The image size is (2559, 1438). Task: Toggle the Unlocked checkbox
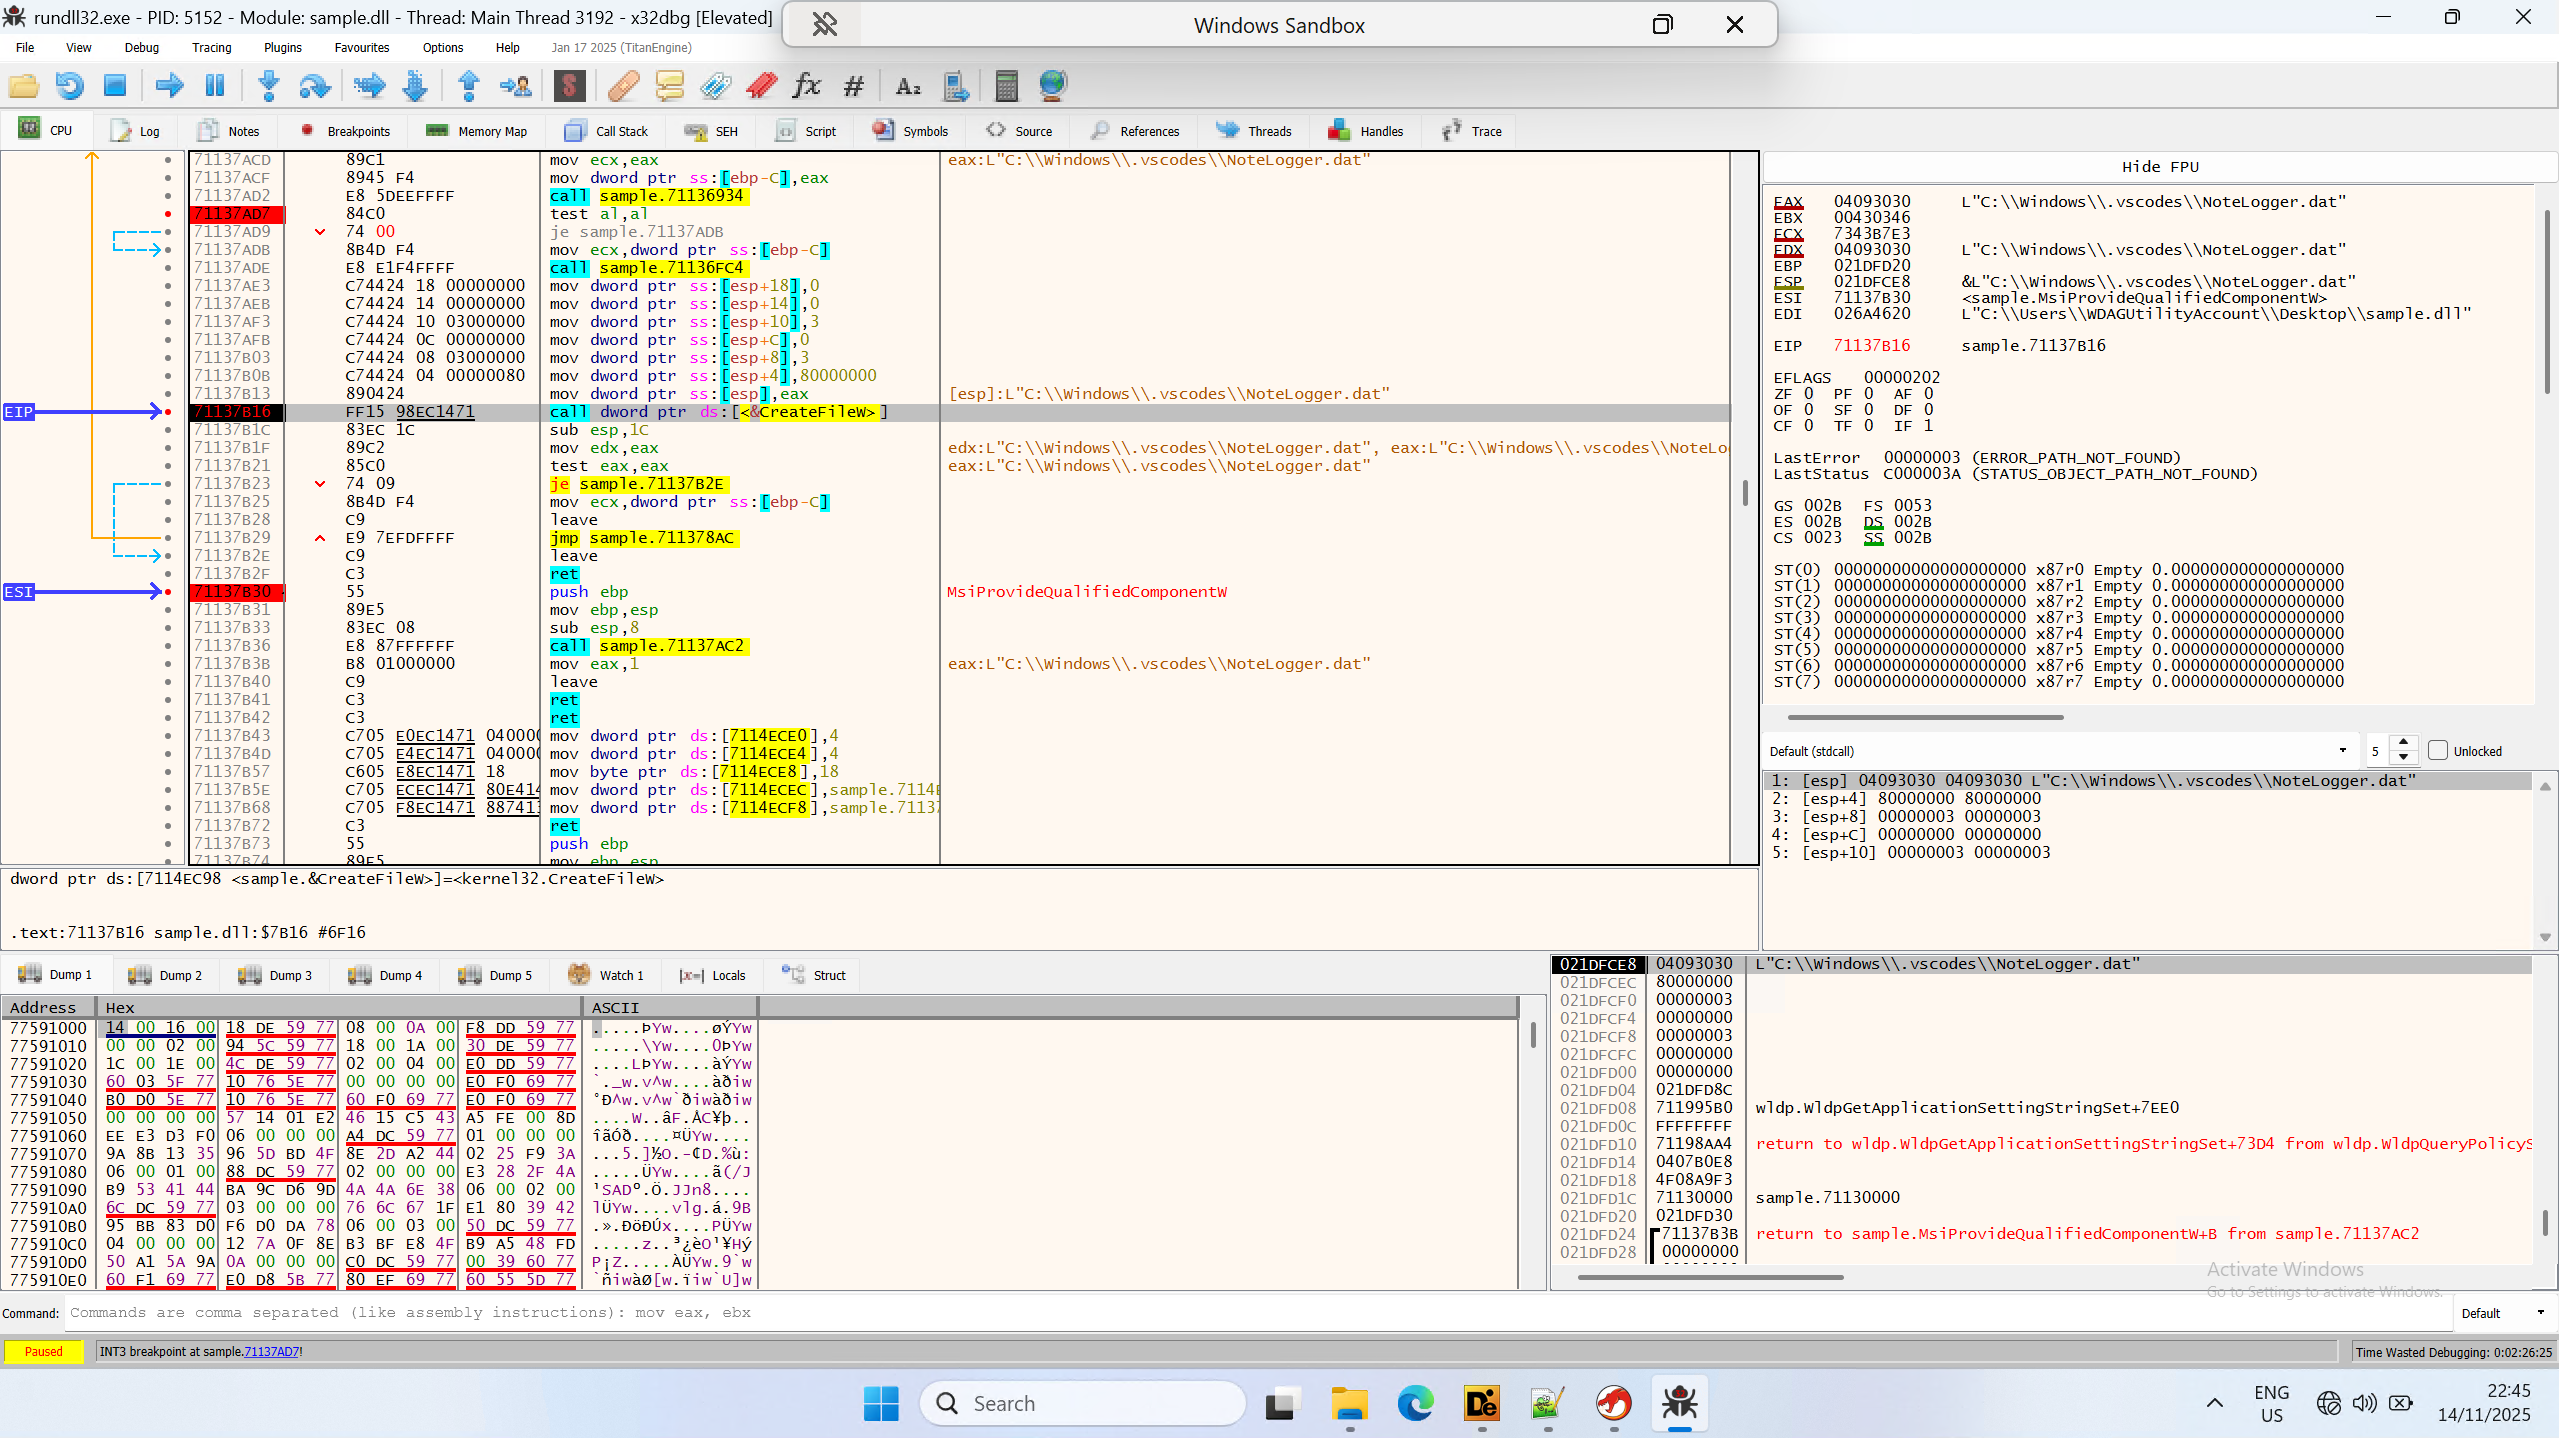2438,751
